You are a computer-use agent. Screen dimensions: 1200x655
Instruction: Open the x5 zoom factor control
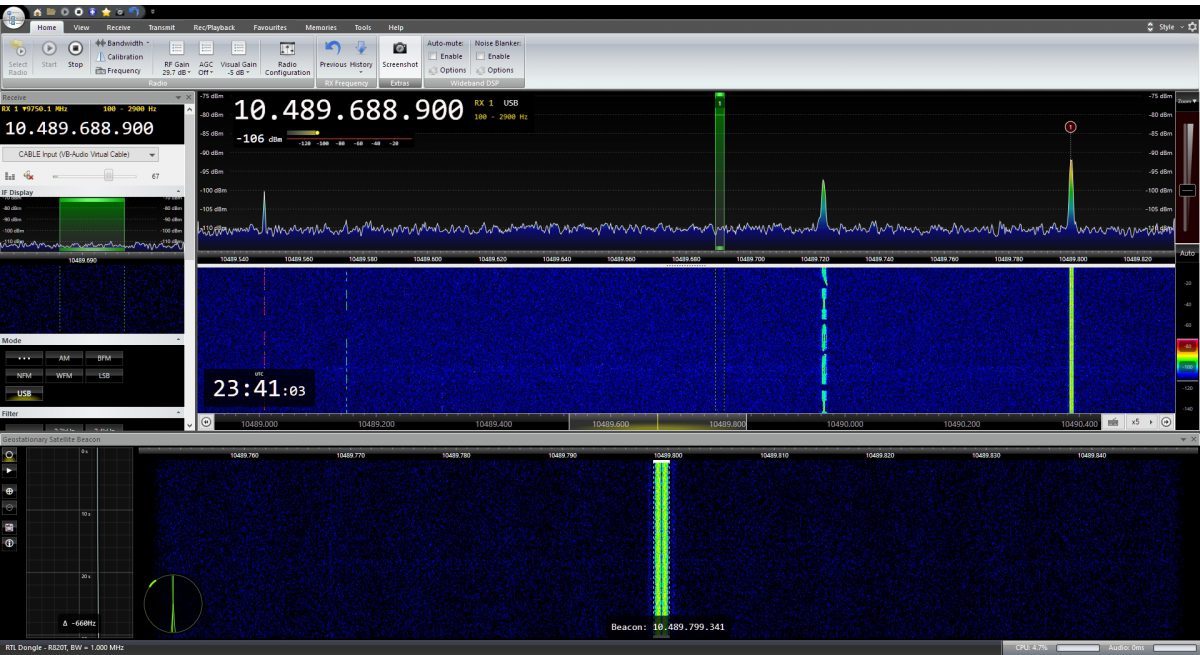(1139, 422)
